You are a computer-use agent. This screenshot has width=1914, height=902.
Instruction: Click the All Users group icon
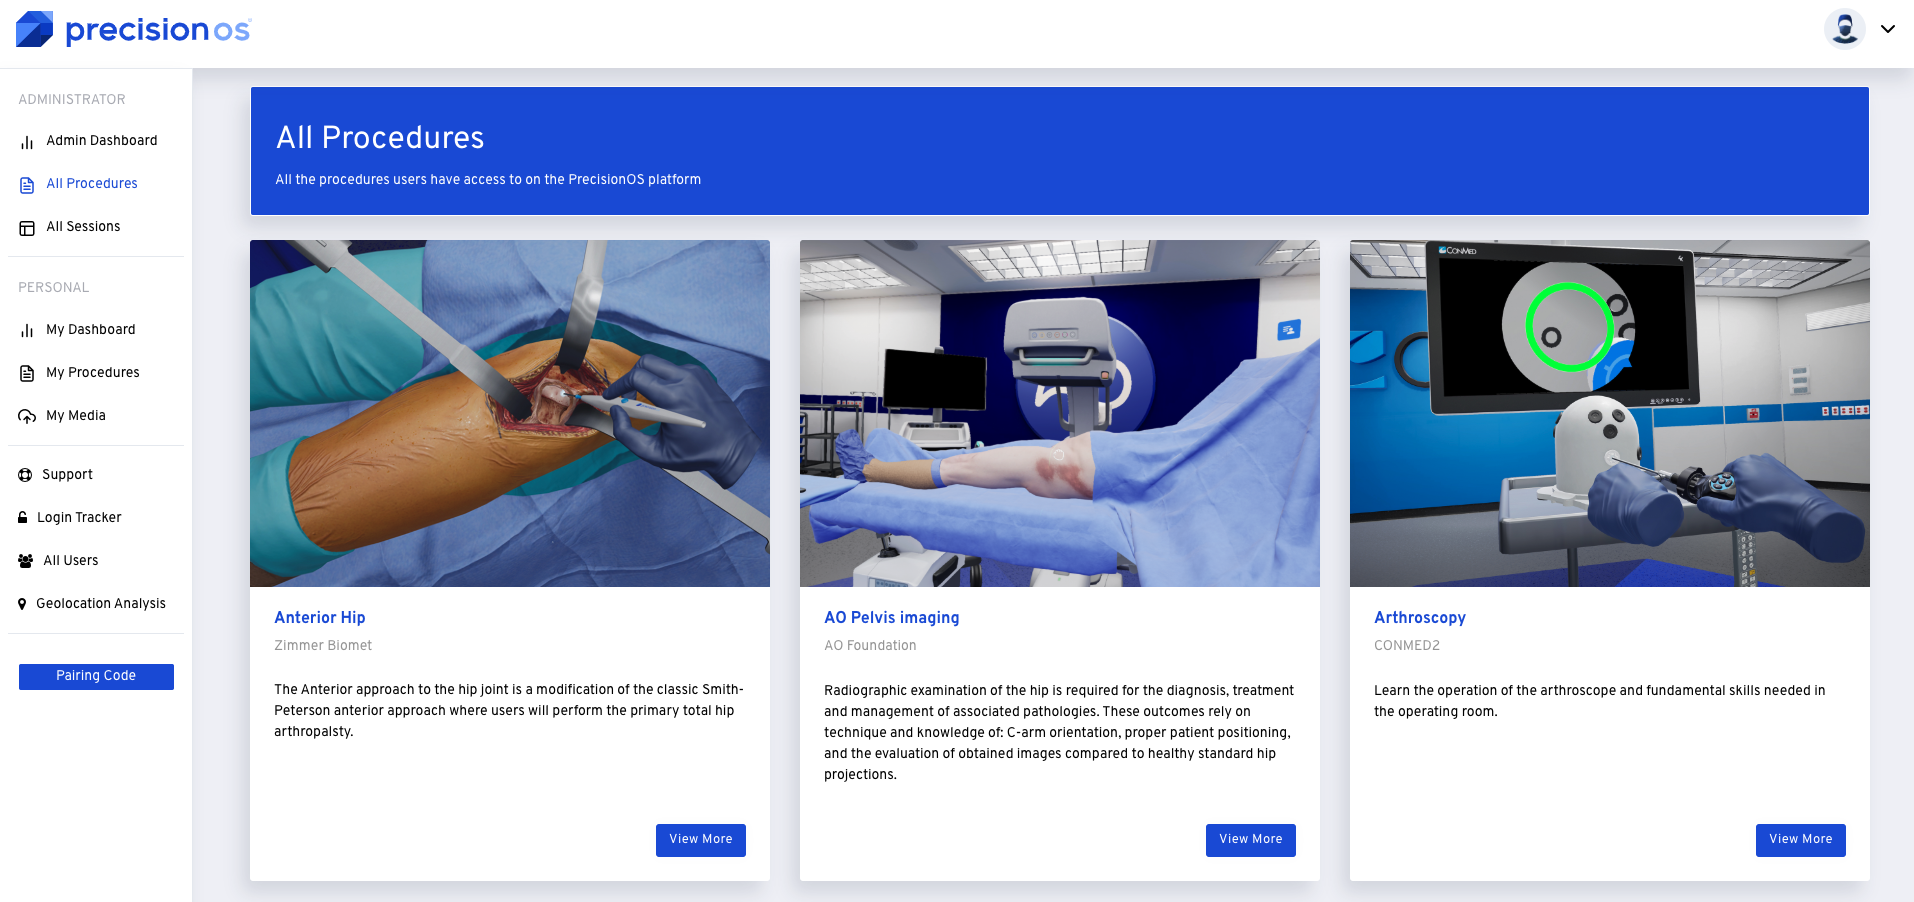tap(25, 561)
